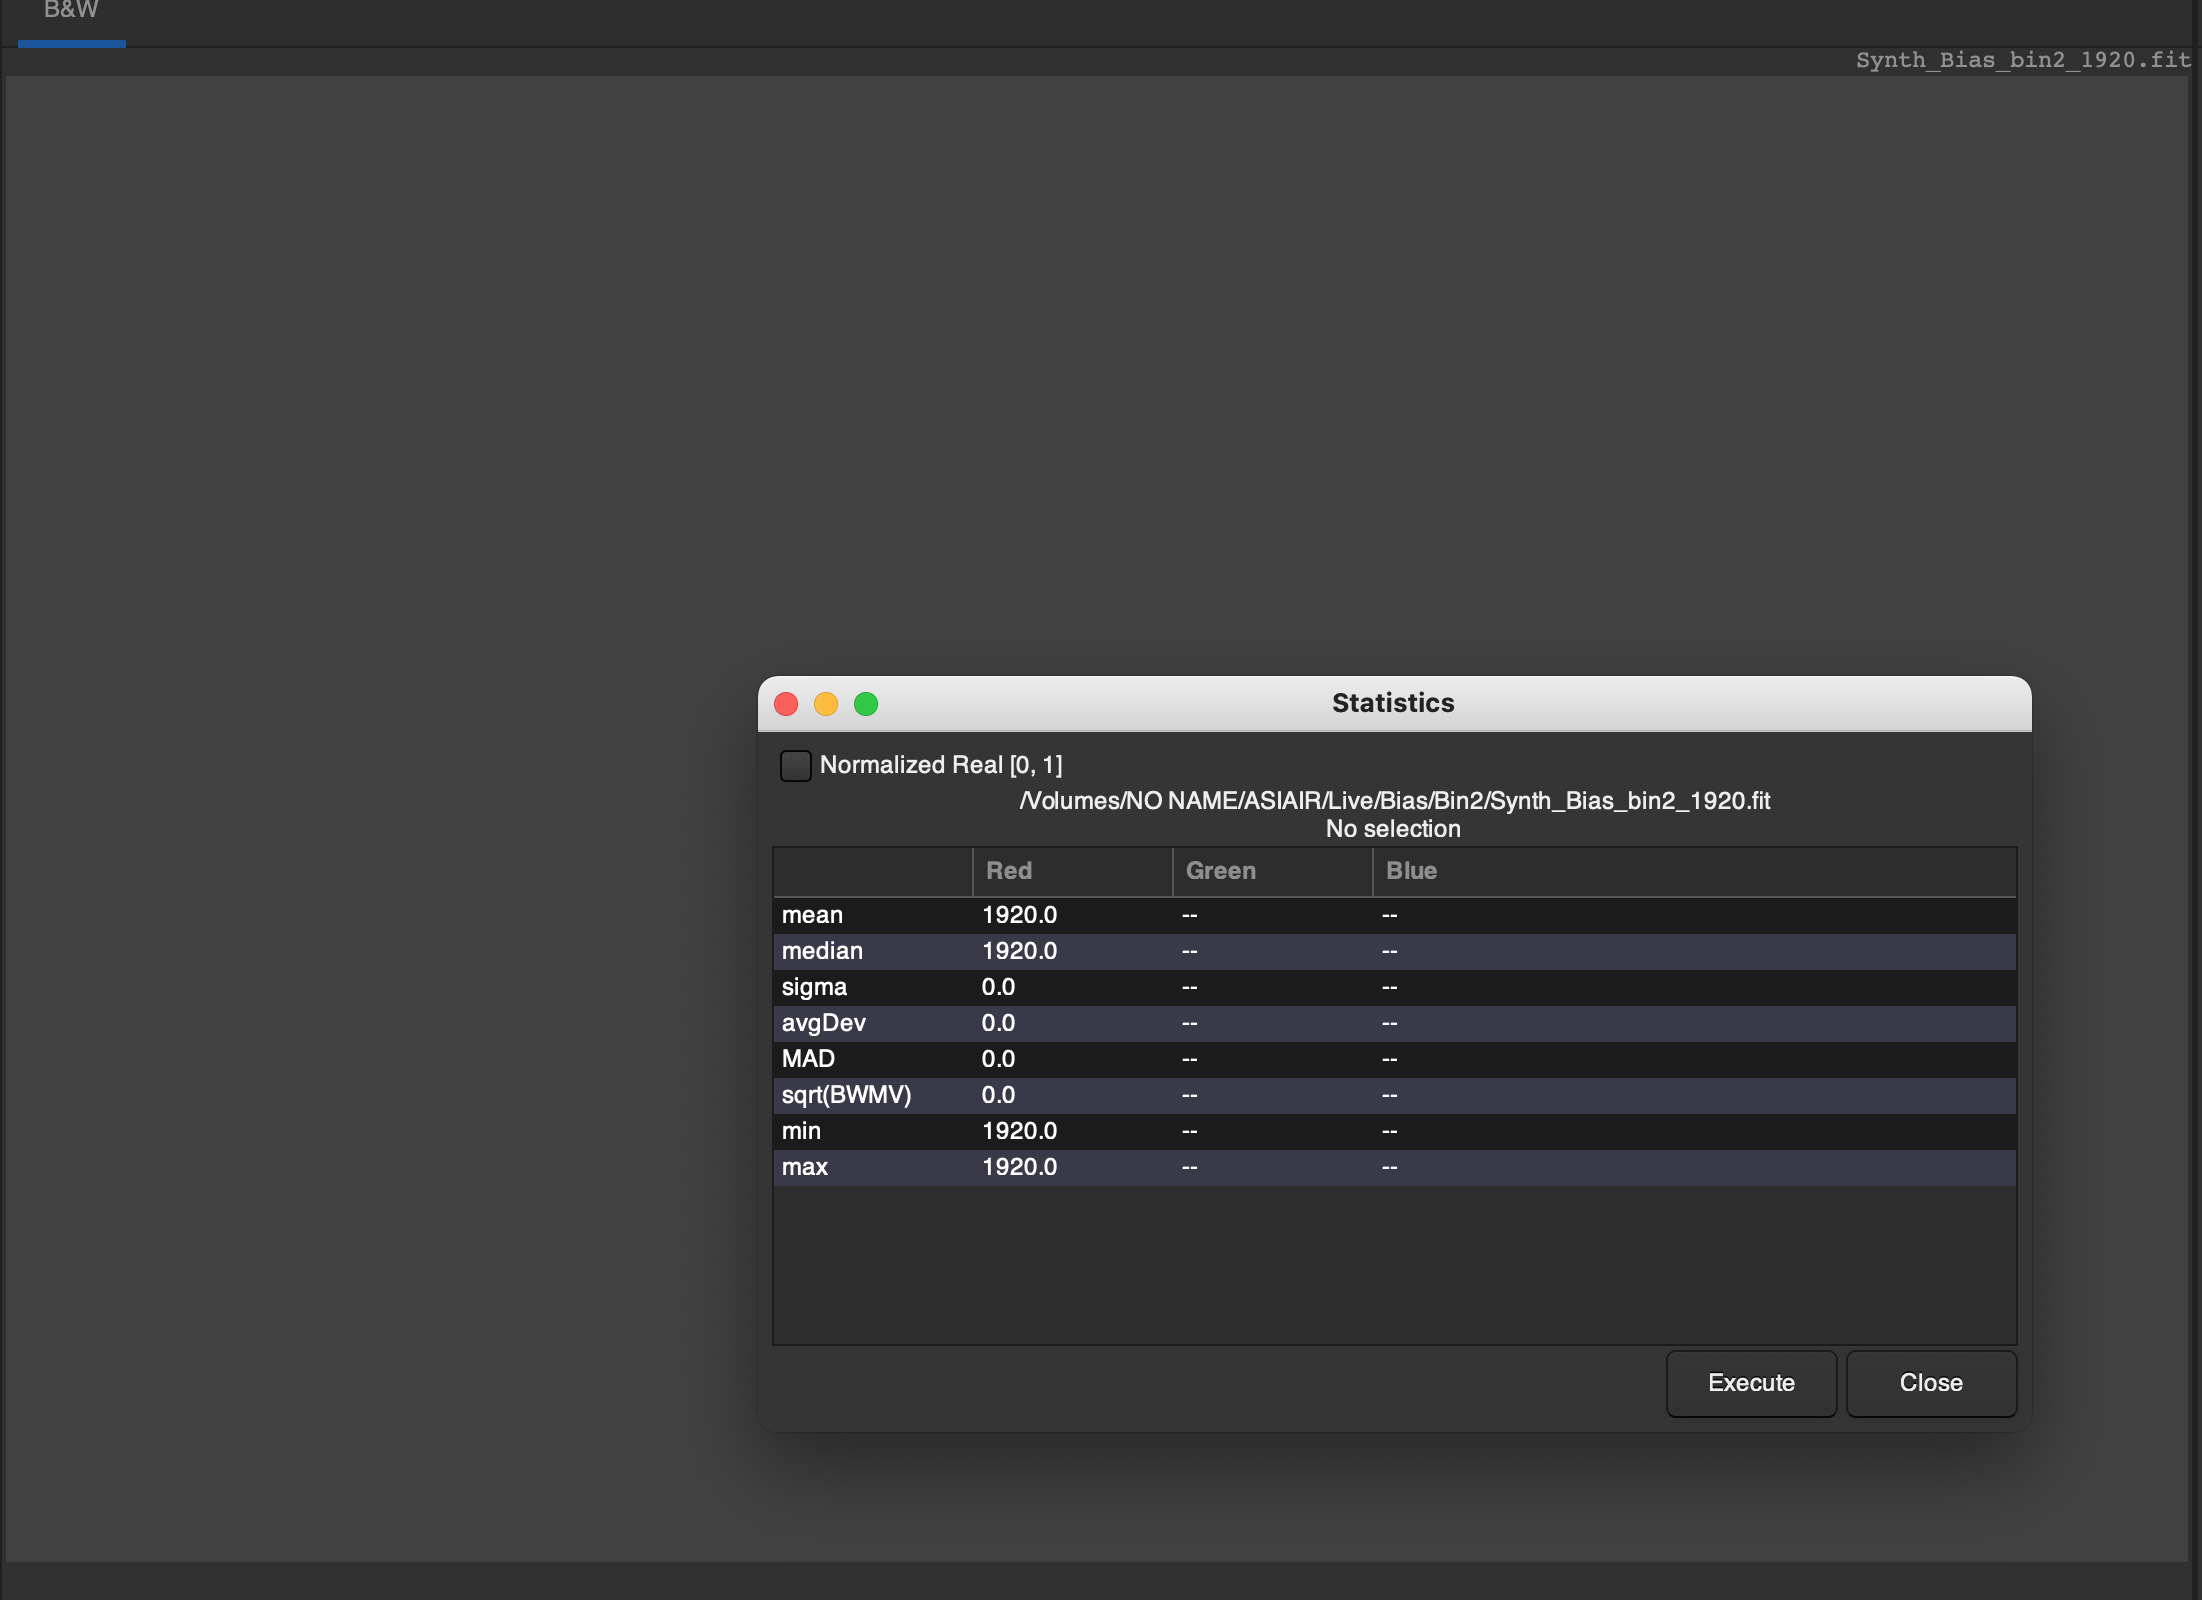Click the Close button in Statistics
This screenshot has width=2202, height=1600.
tap(1930, 1383)
